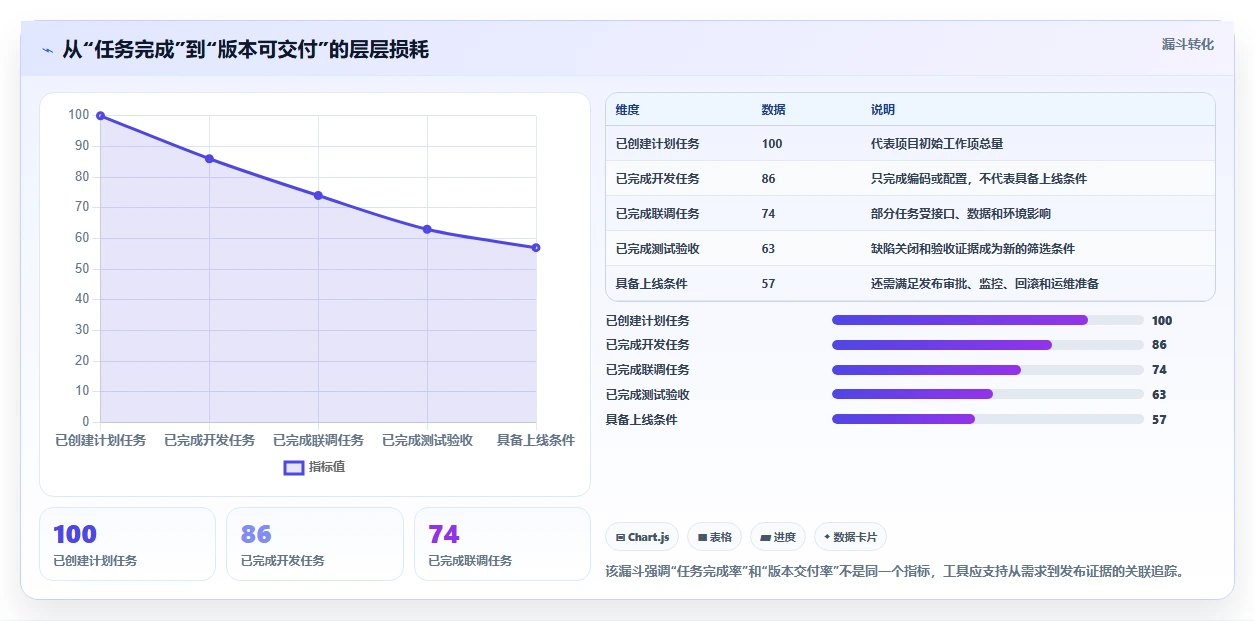Click the icon in the Chart.js tag

click(x=621, y=537)
